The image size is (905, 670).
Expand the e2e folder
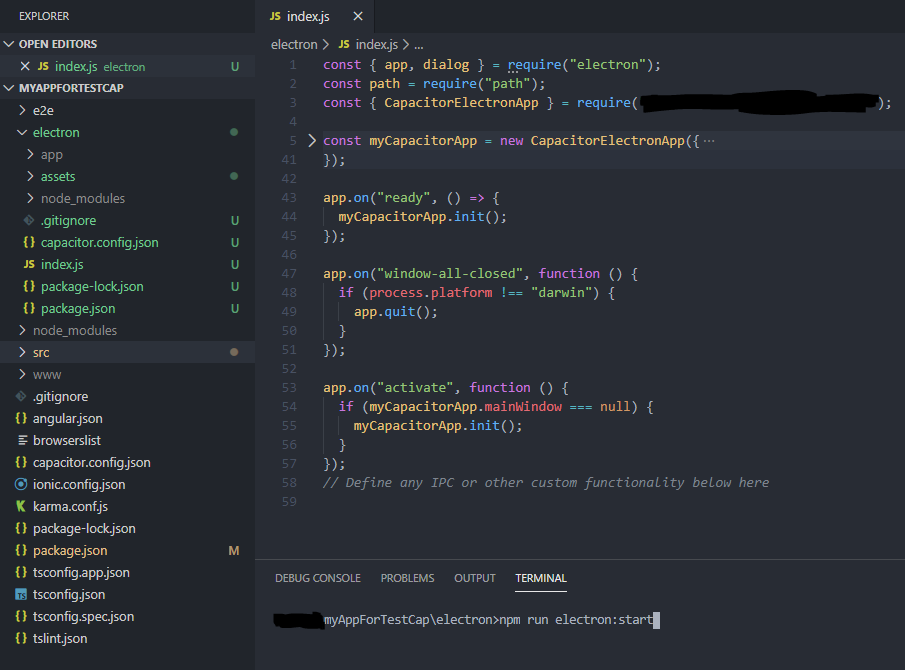click(x=23, y=110)
